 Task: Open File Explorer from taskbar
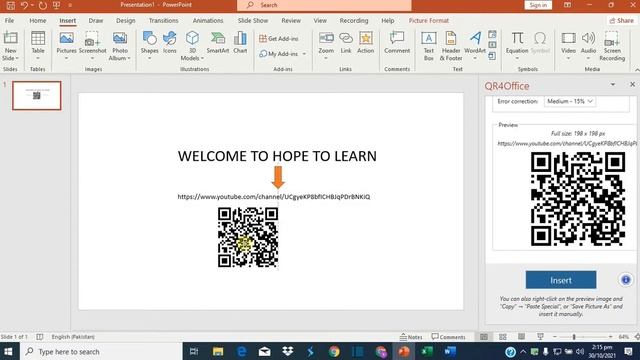(218, 351)
